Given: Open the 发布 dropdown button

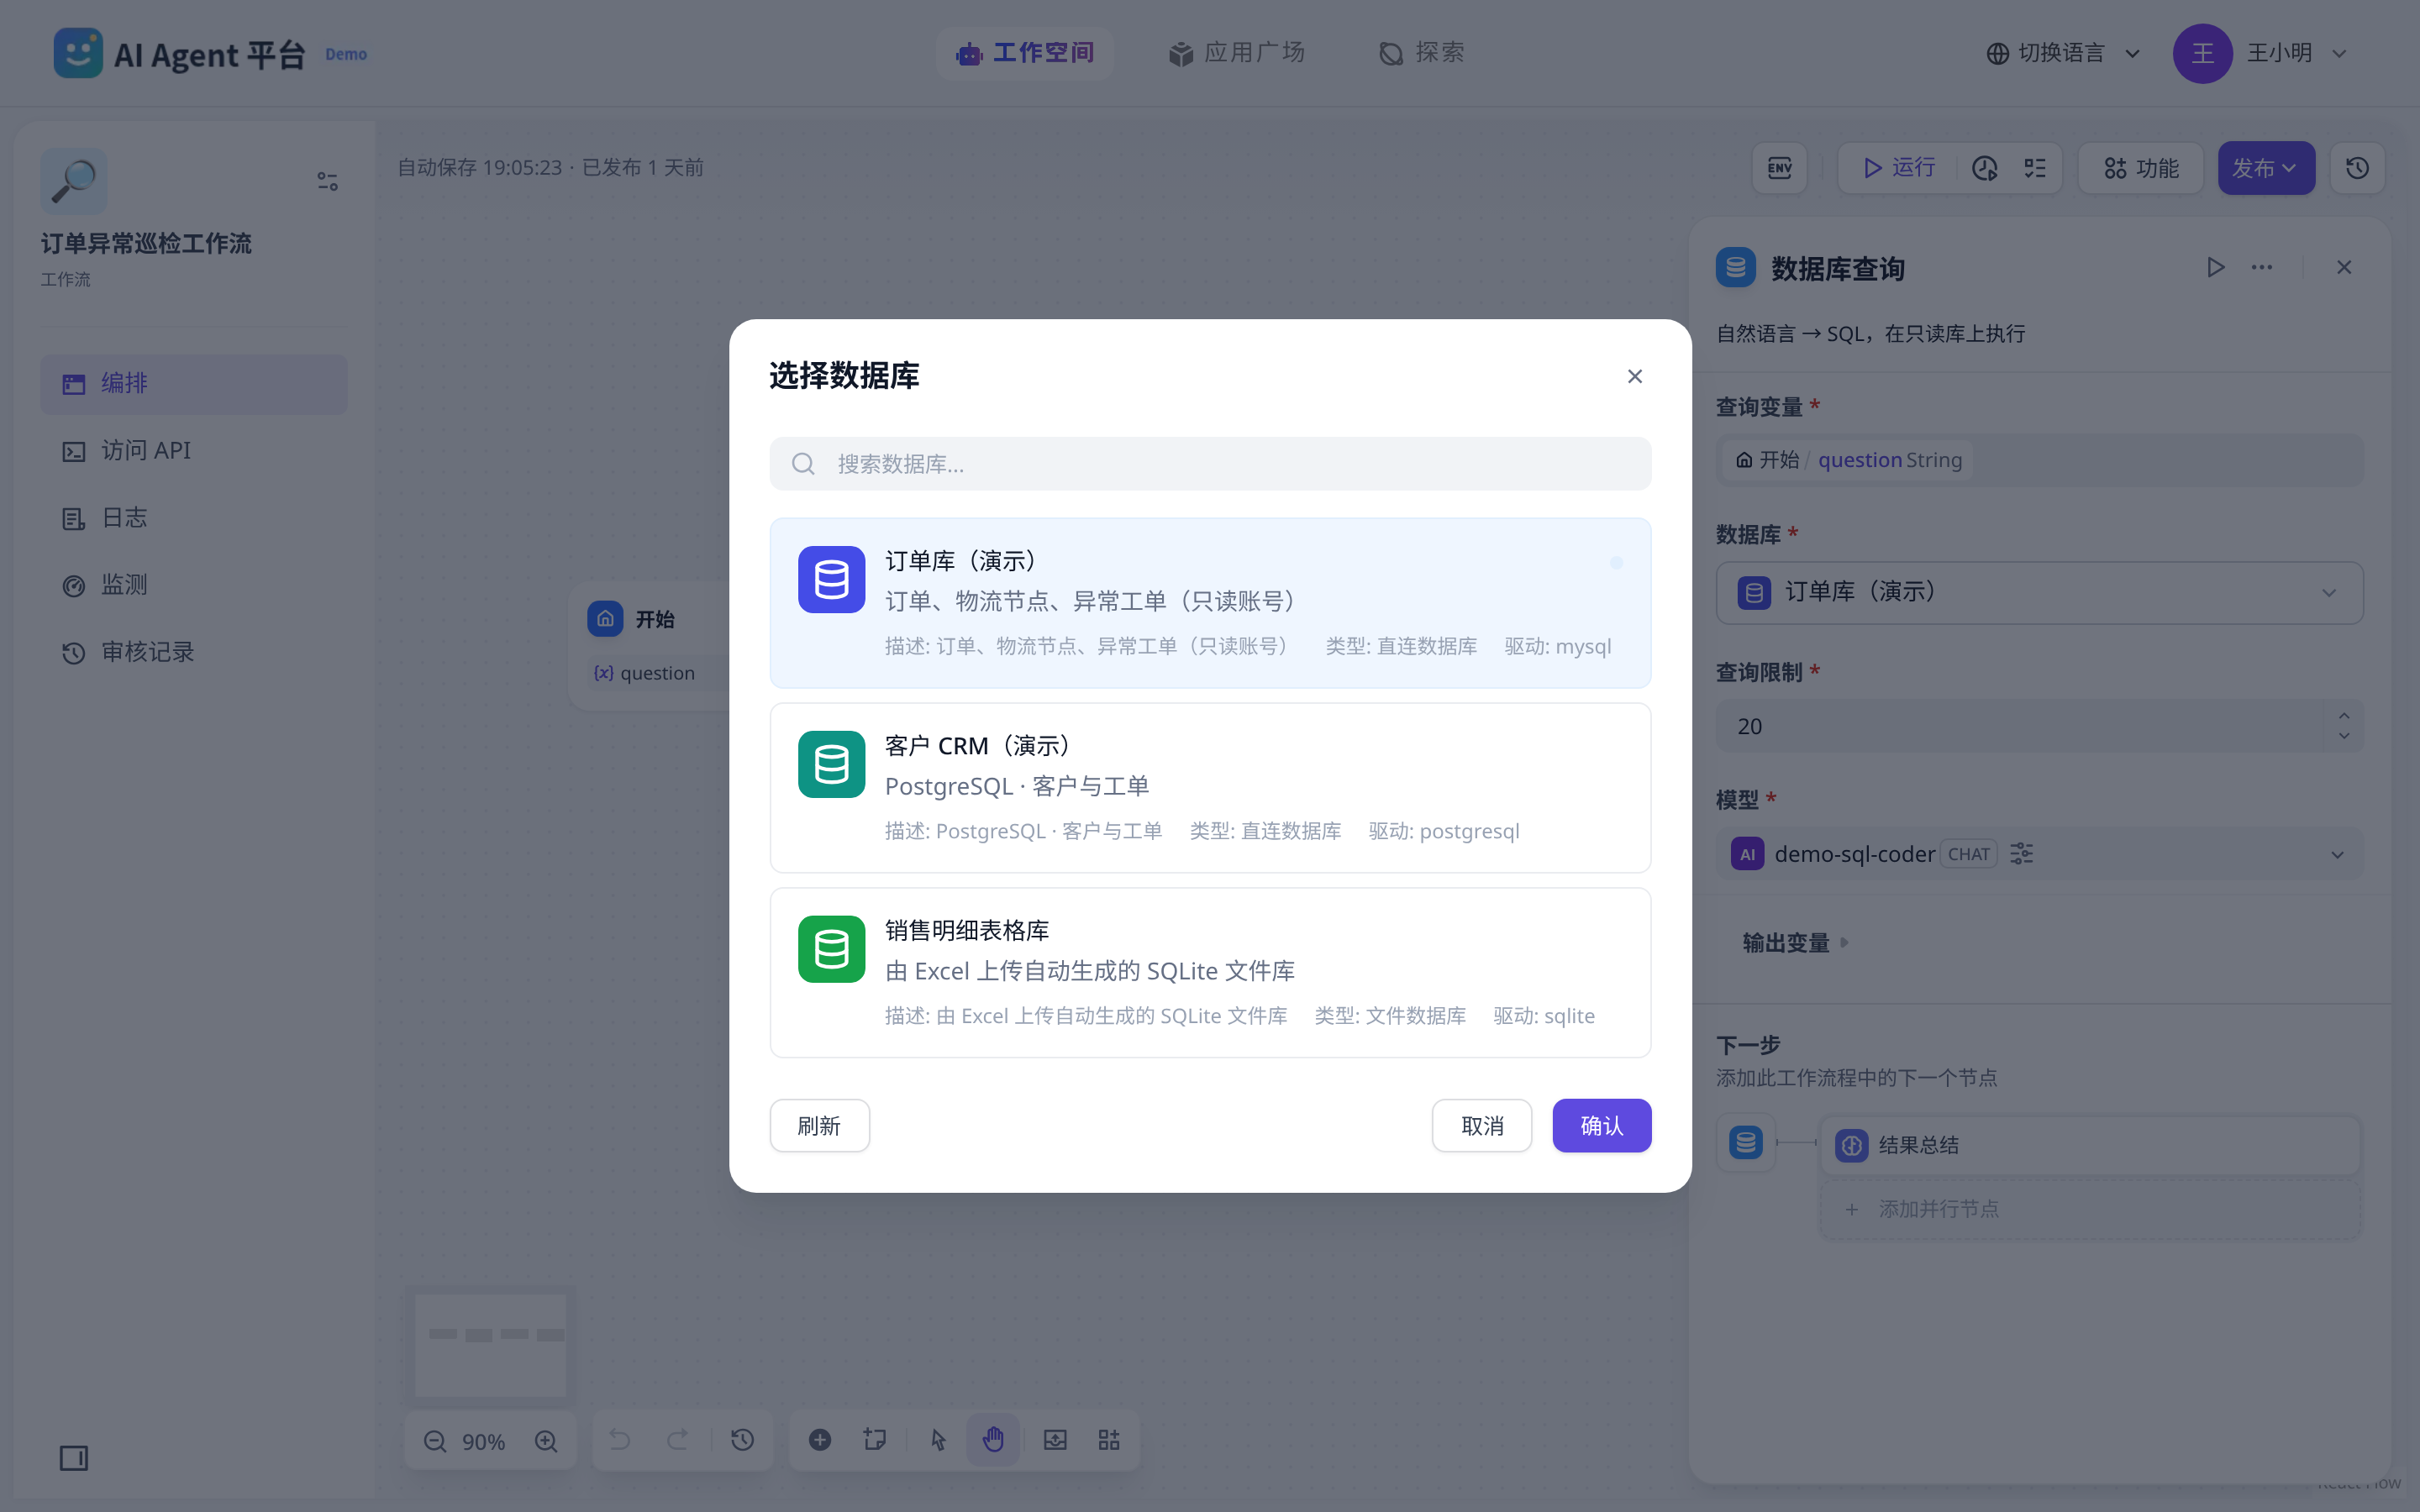Looking at the screenshot, I should (2266, 168).
